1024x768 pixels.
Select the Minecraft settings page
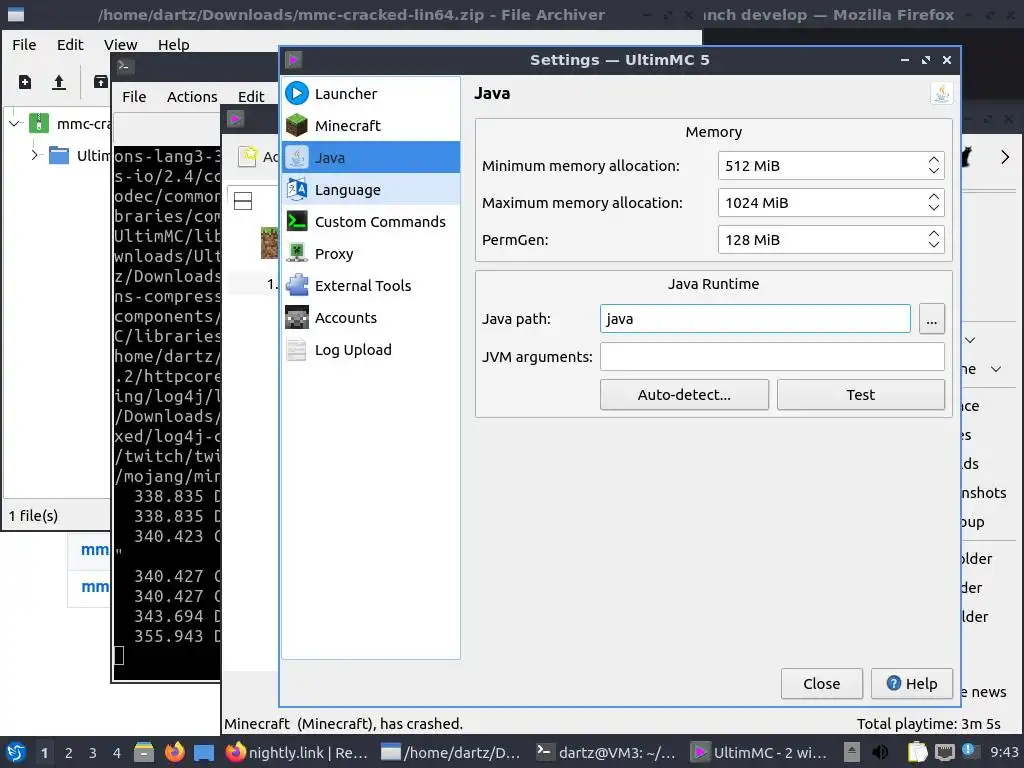tap(370, 125)
